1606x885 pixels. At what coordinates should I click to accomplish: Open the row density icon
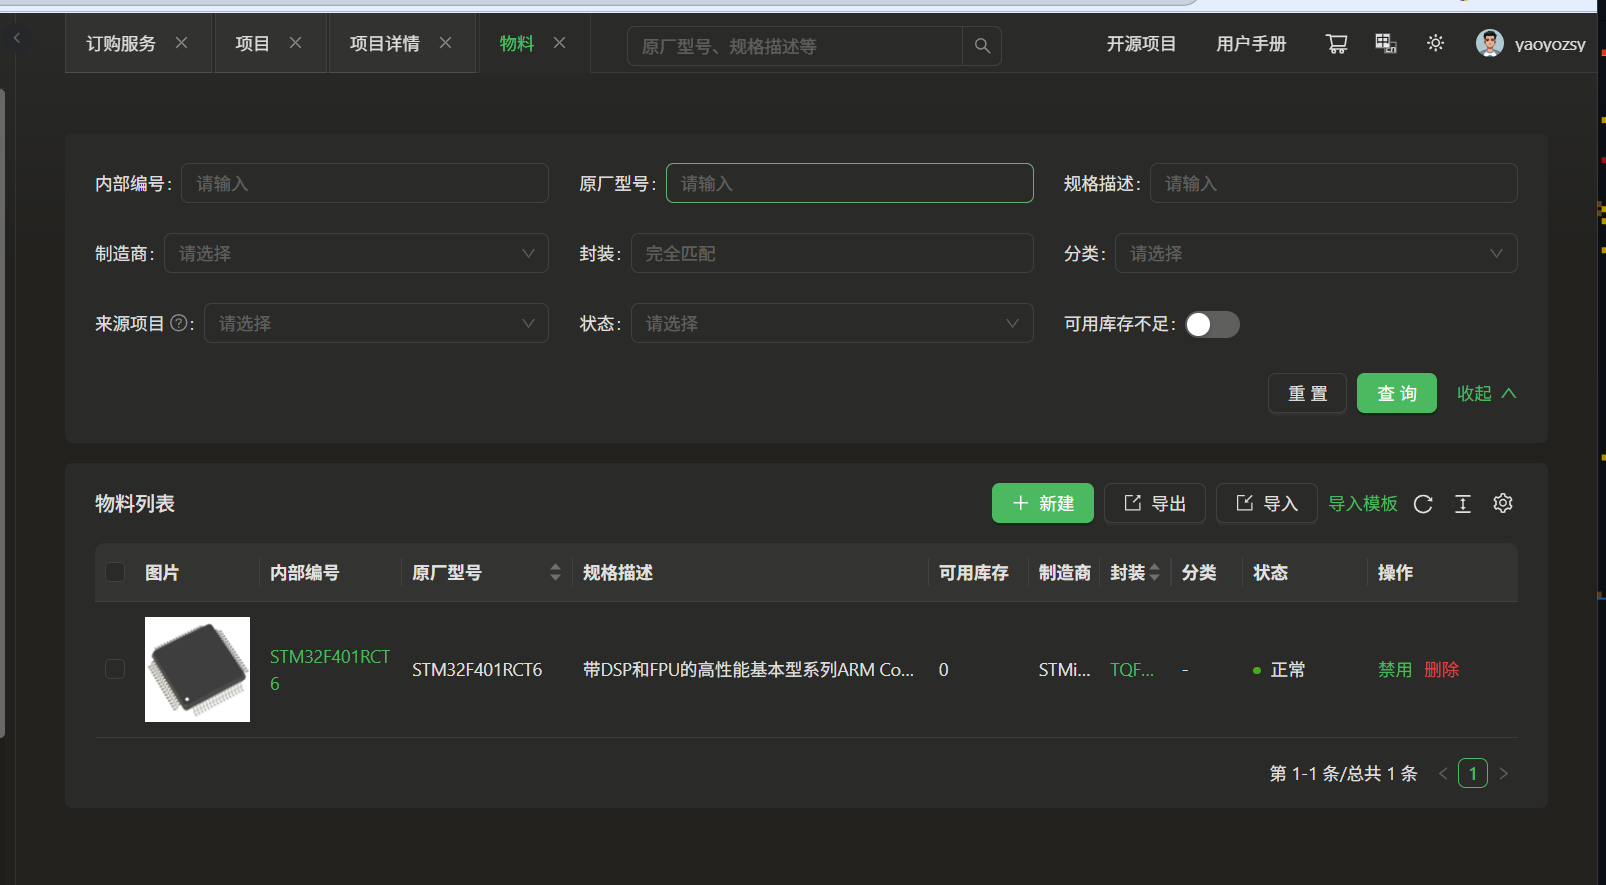(x=1463, y=504)
